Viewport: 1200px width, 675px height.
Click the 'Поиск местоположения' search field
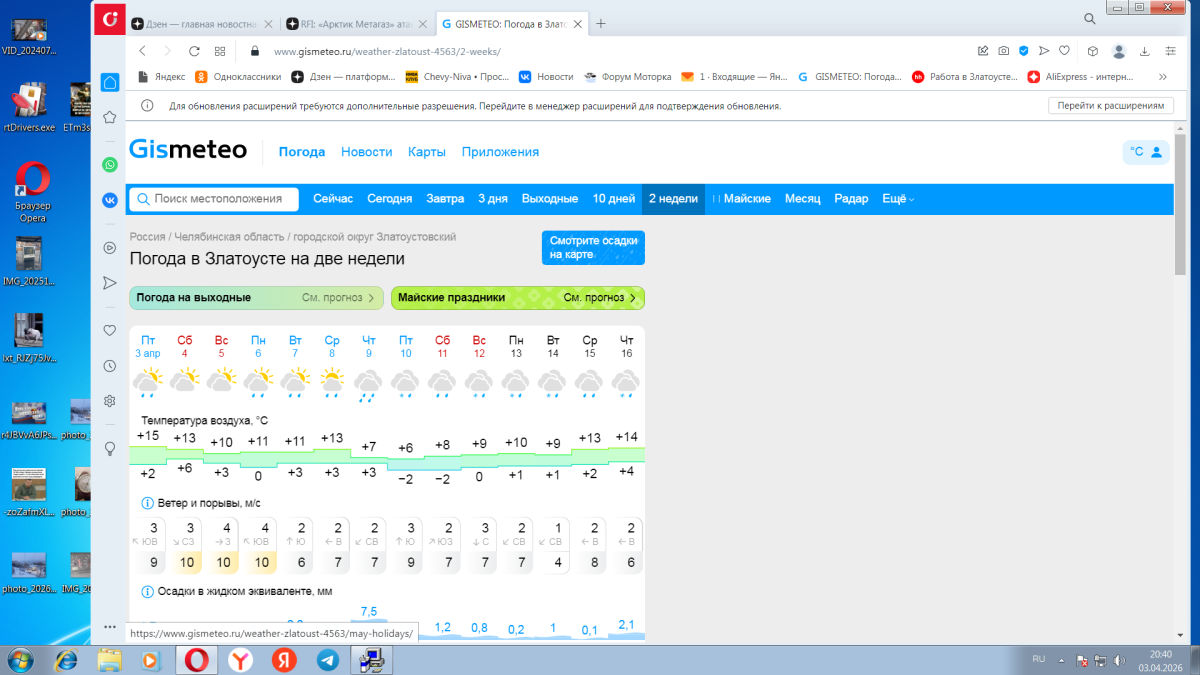pyautogui.click(x=215, y=199)
